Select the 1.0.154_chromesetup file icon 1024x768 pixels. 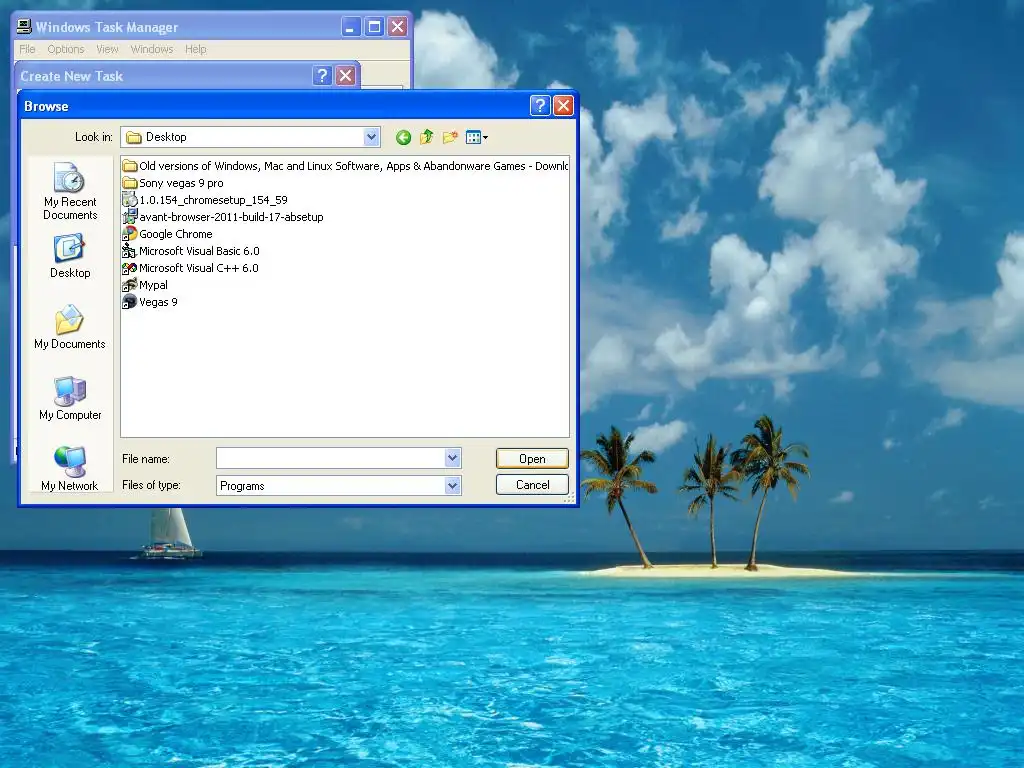130,200
